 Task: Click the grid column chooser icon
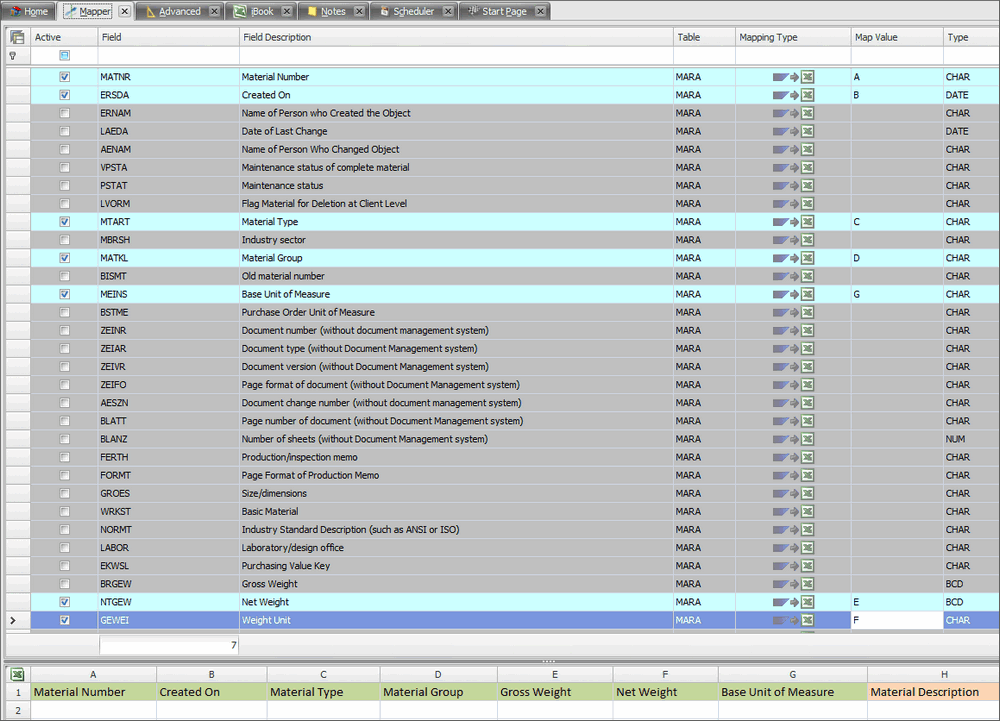(16, 37)
